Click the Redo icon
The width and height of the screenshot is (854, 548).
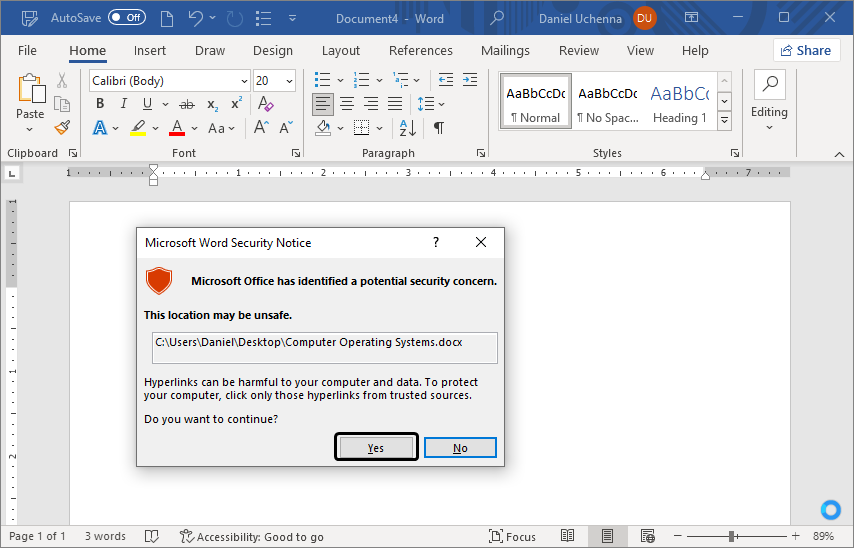tap(234, 19)
